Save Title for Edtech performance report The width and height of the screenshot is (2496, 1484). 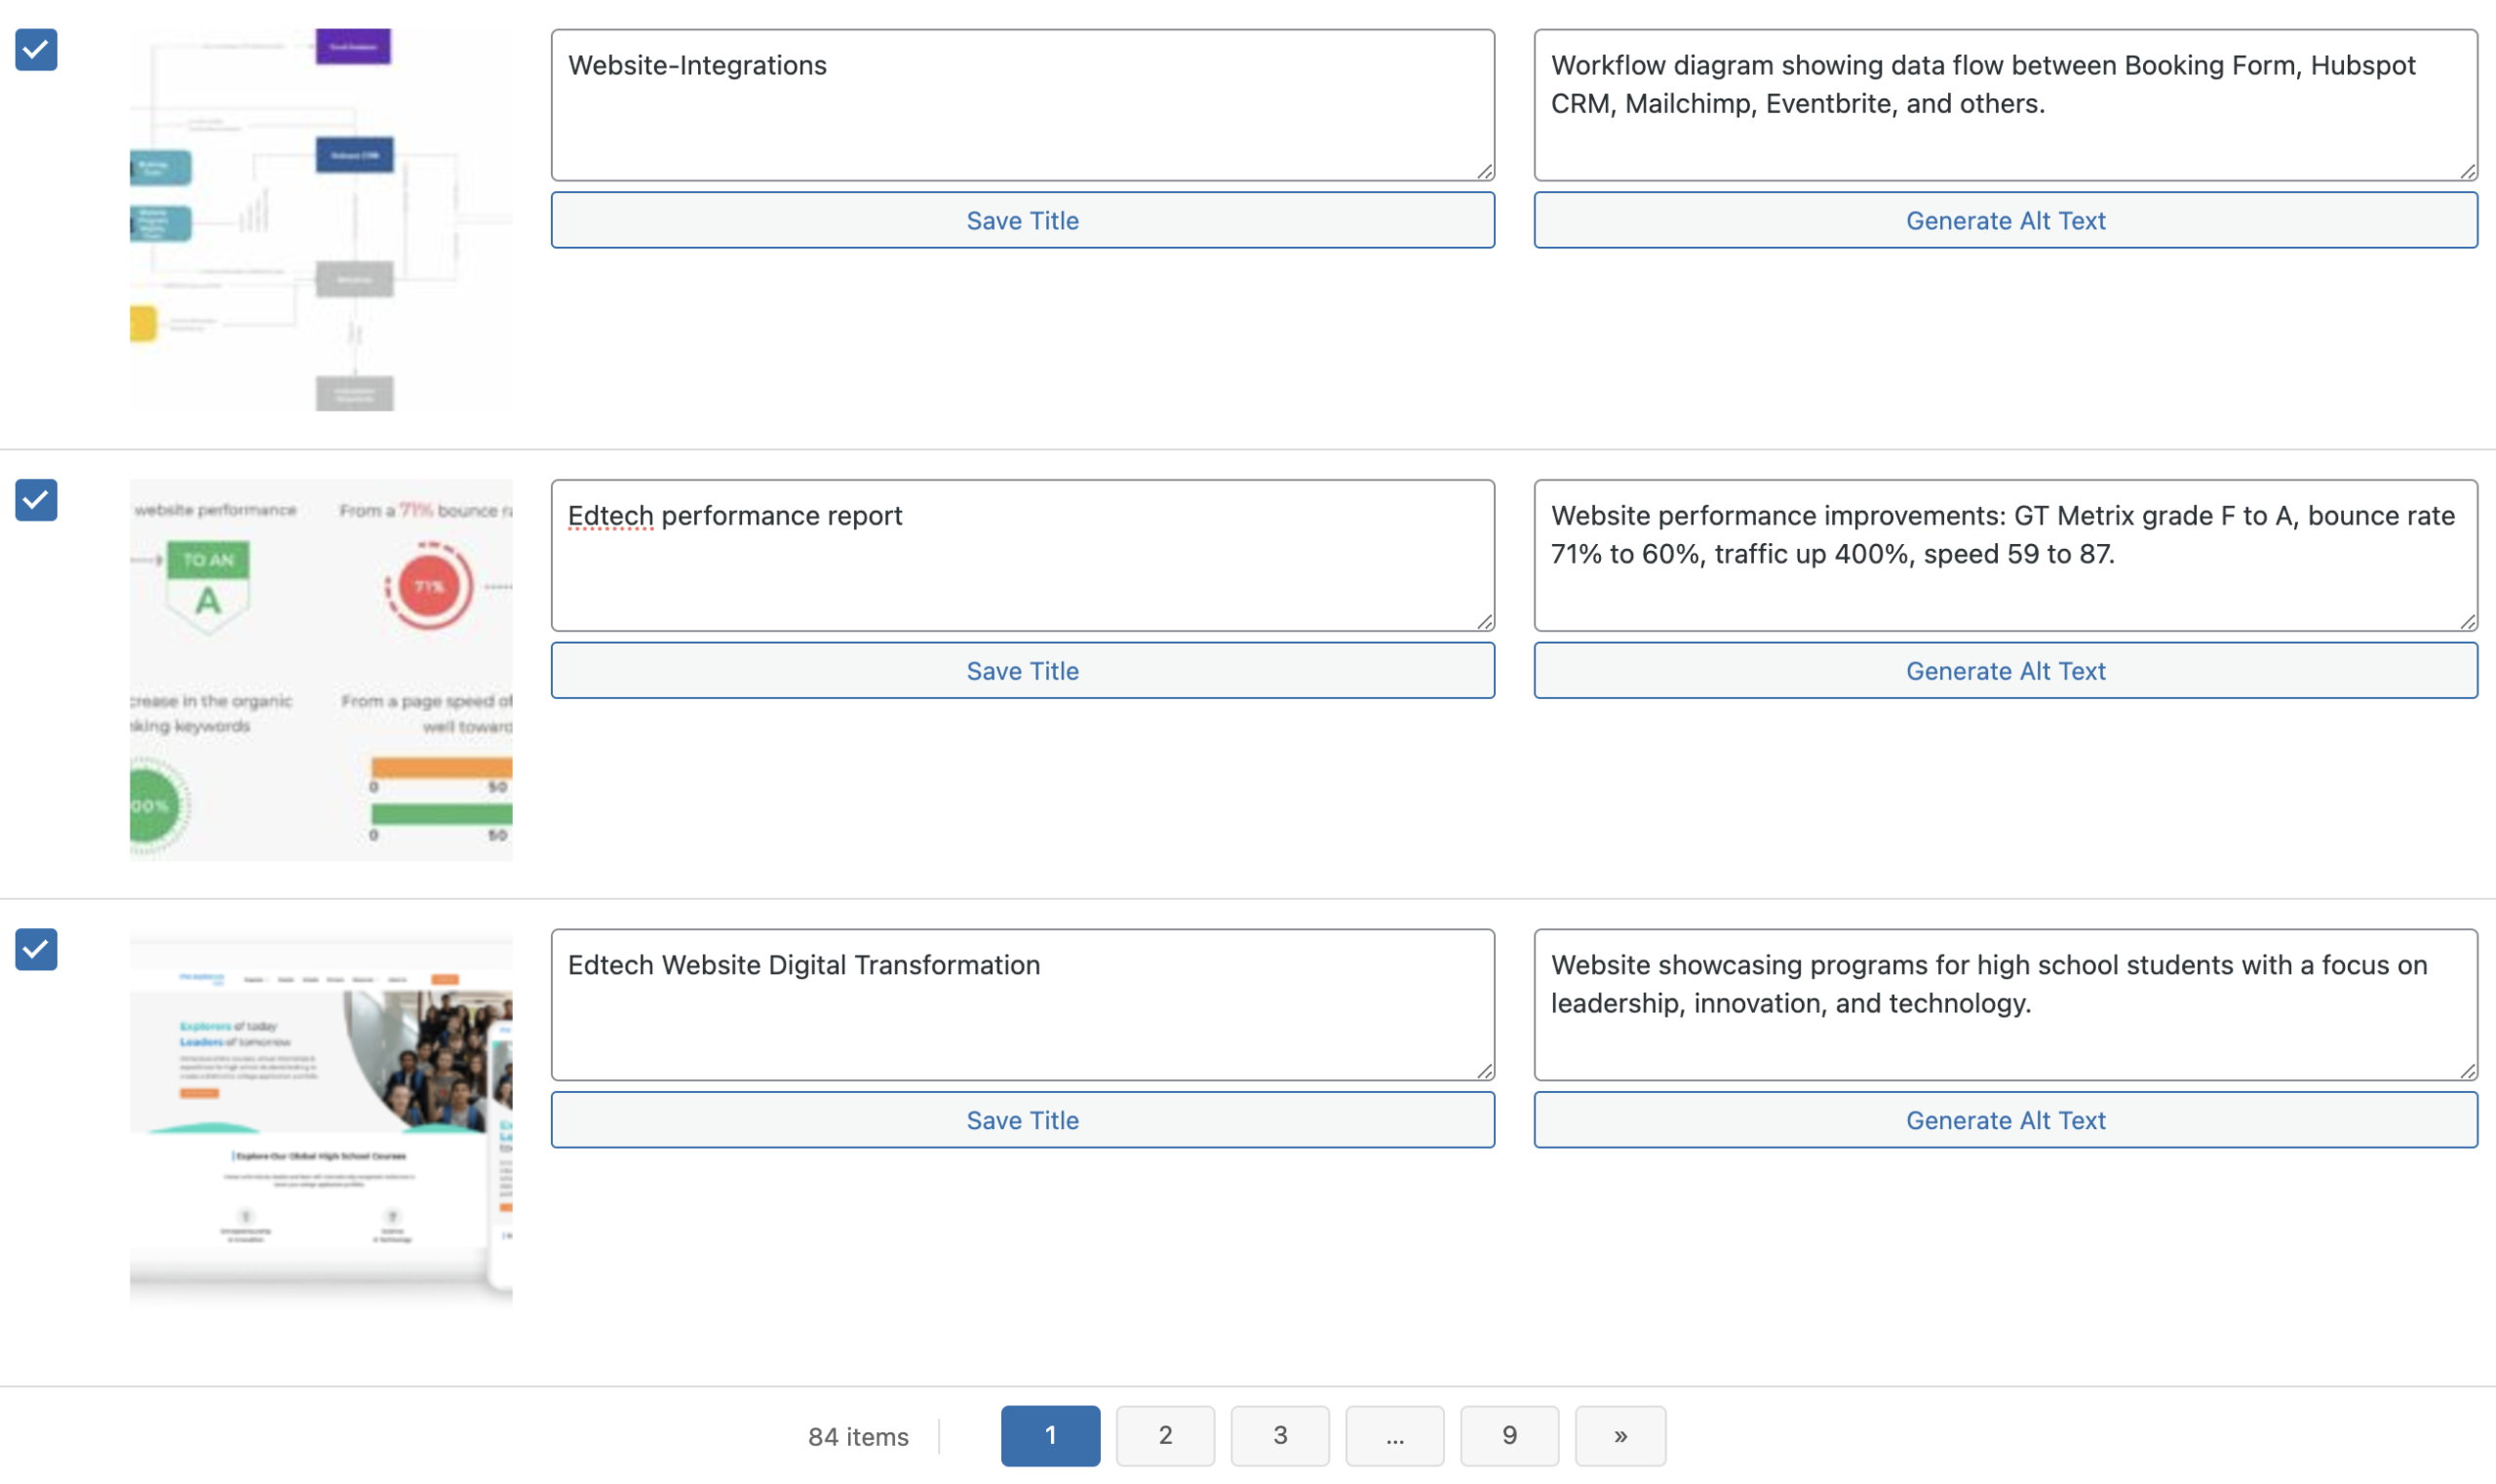pos(1023,670)
